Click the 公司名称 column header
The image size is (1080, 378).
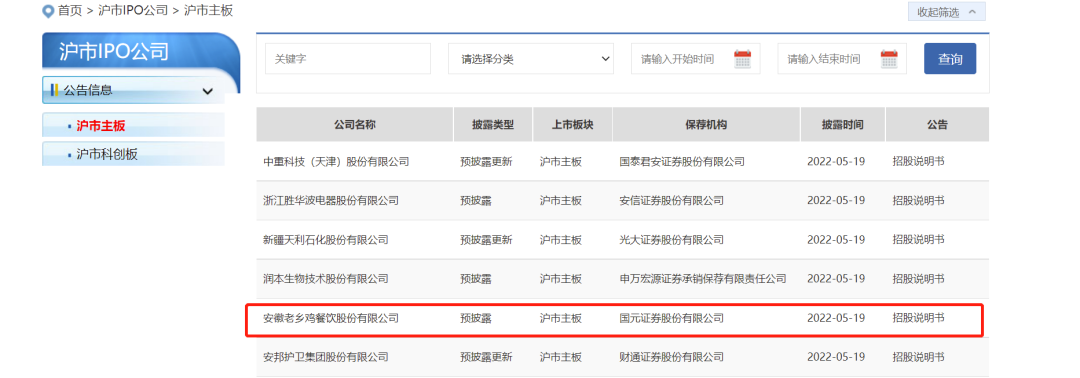click(355, 125)
